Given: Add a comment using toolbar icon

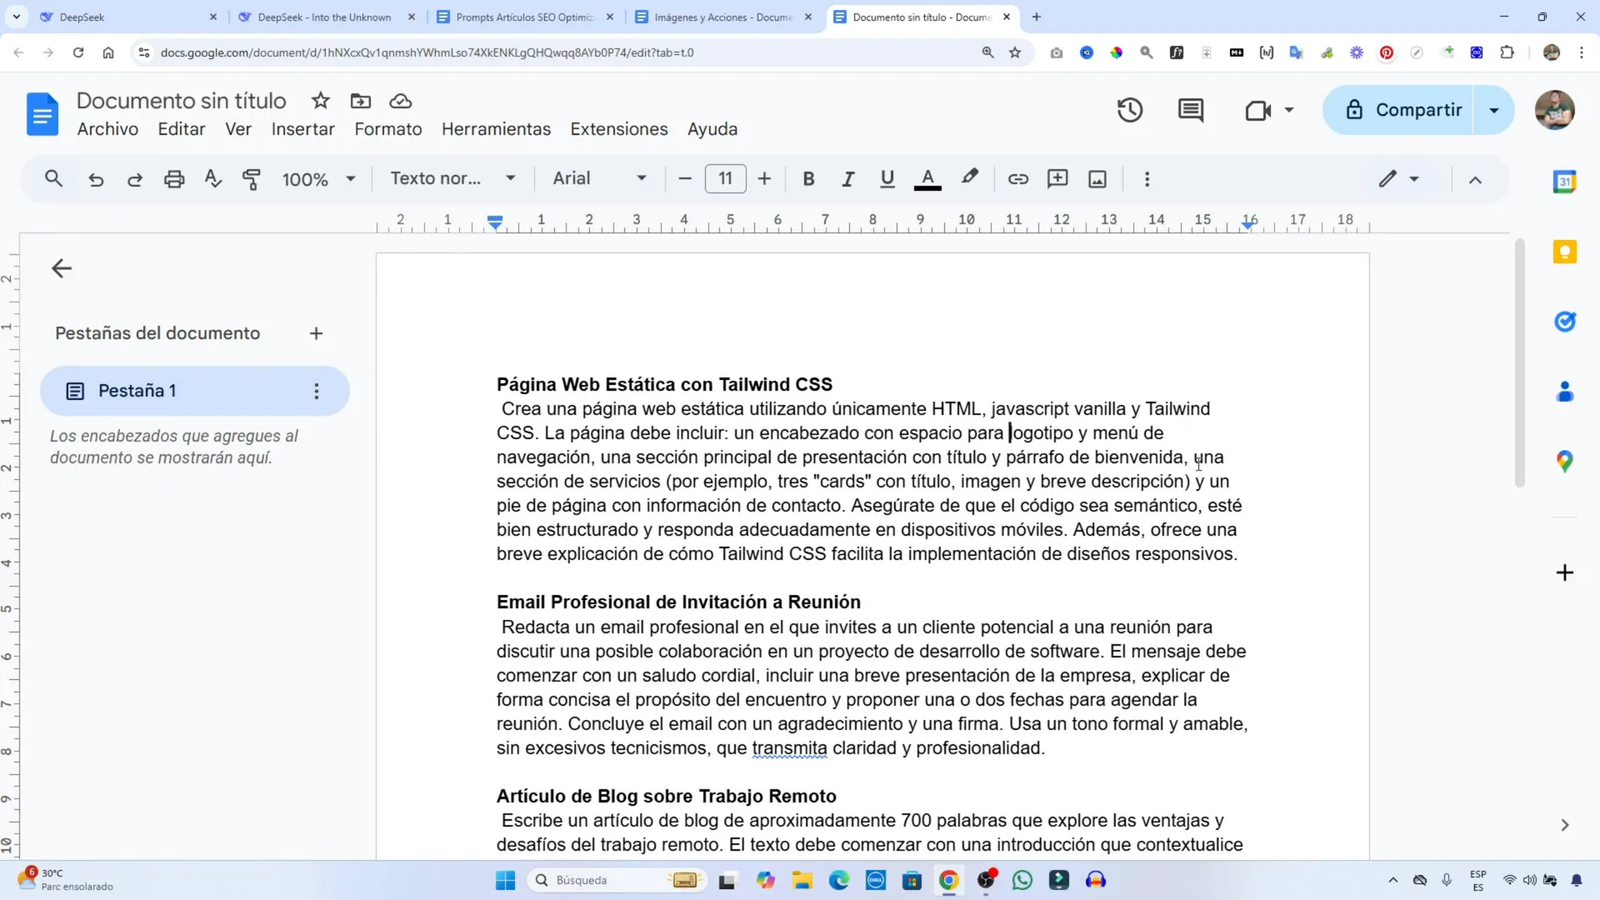Looking at the screenshot, I should pos(1057,179).
